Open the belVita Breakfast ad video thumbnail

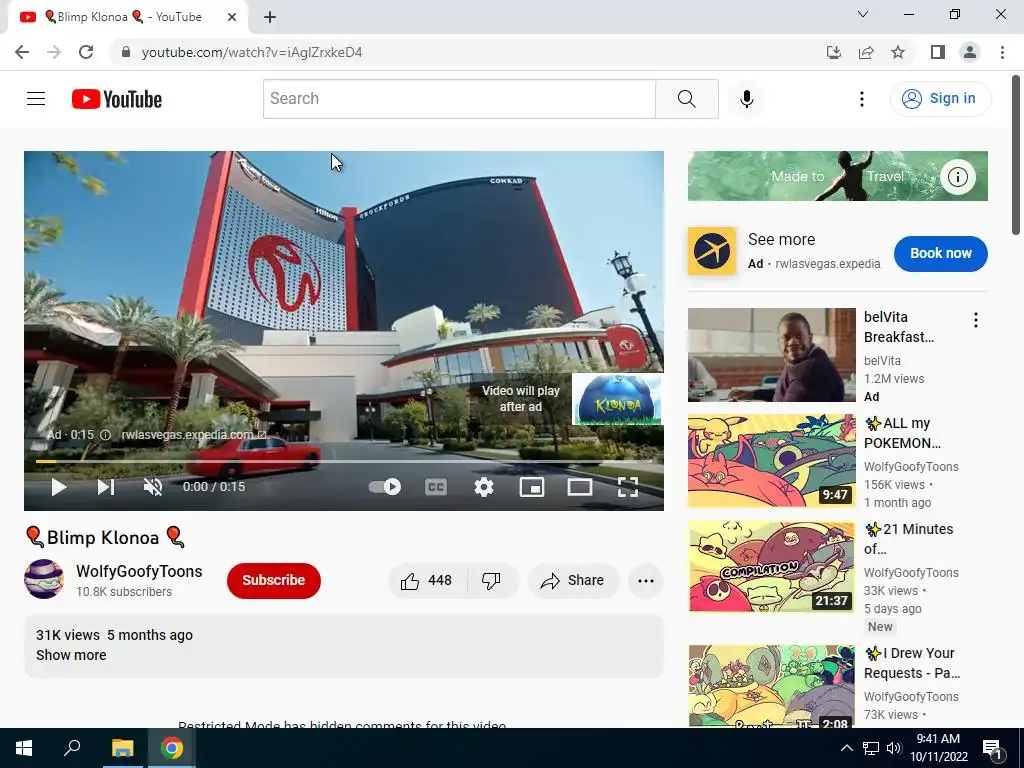[x=771, y=355]
